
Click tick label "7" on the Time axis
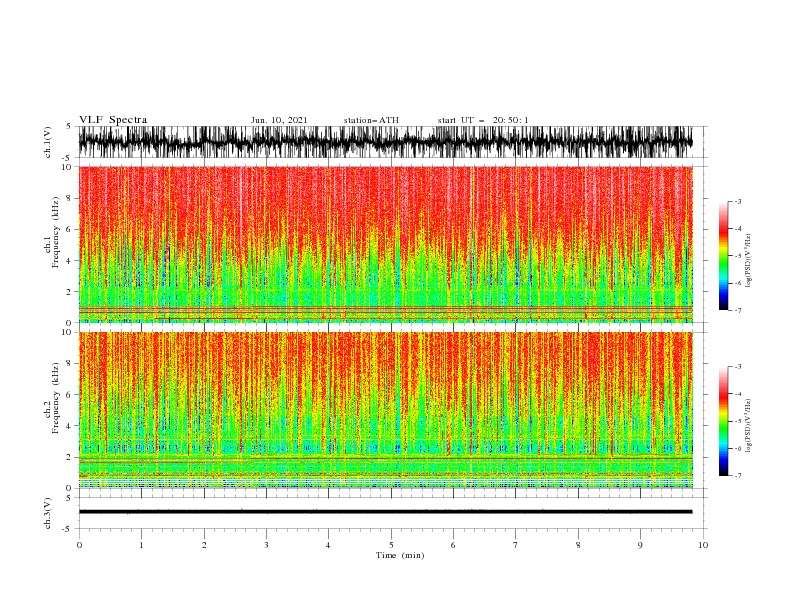[516, 545]
